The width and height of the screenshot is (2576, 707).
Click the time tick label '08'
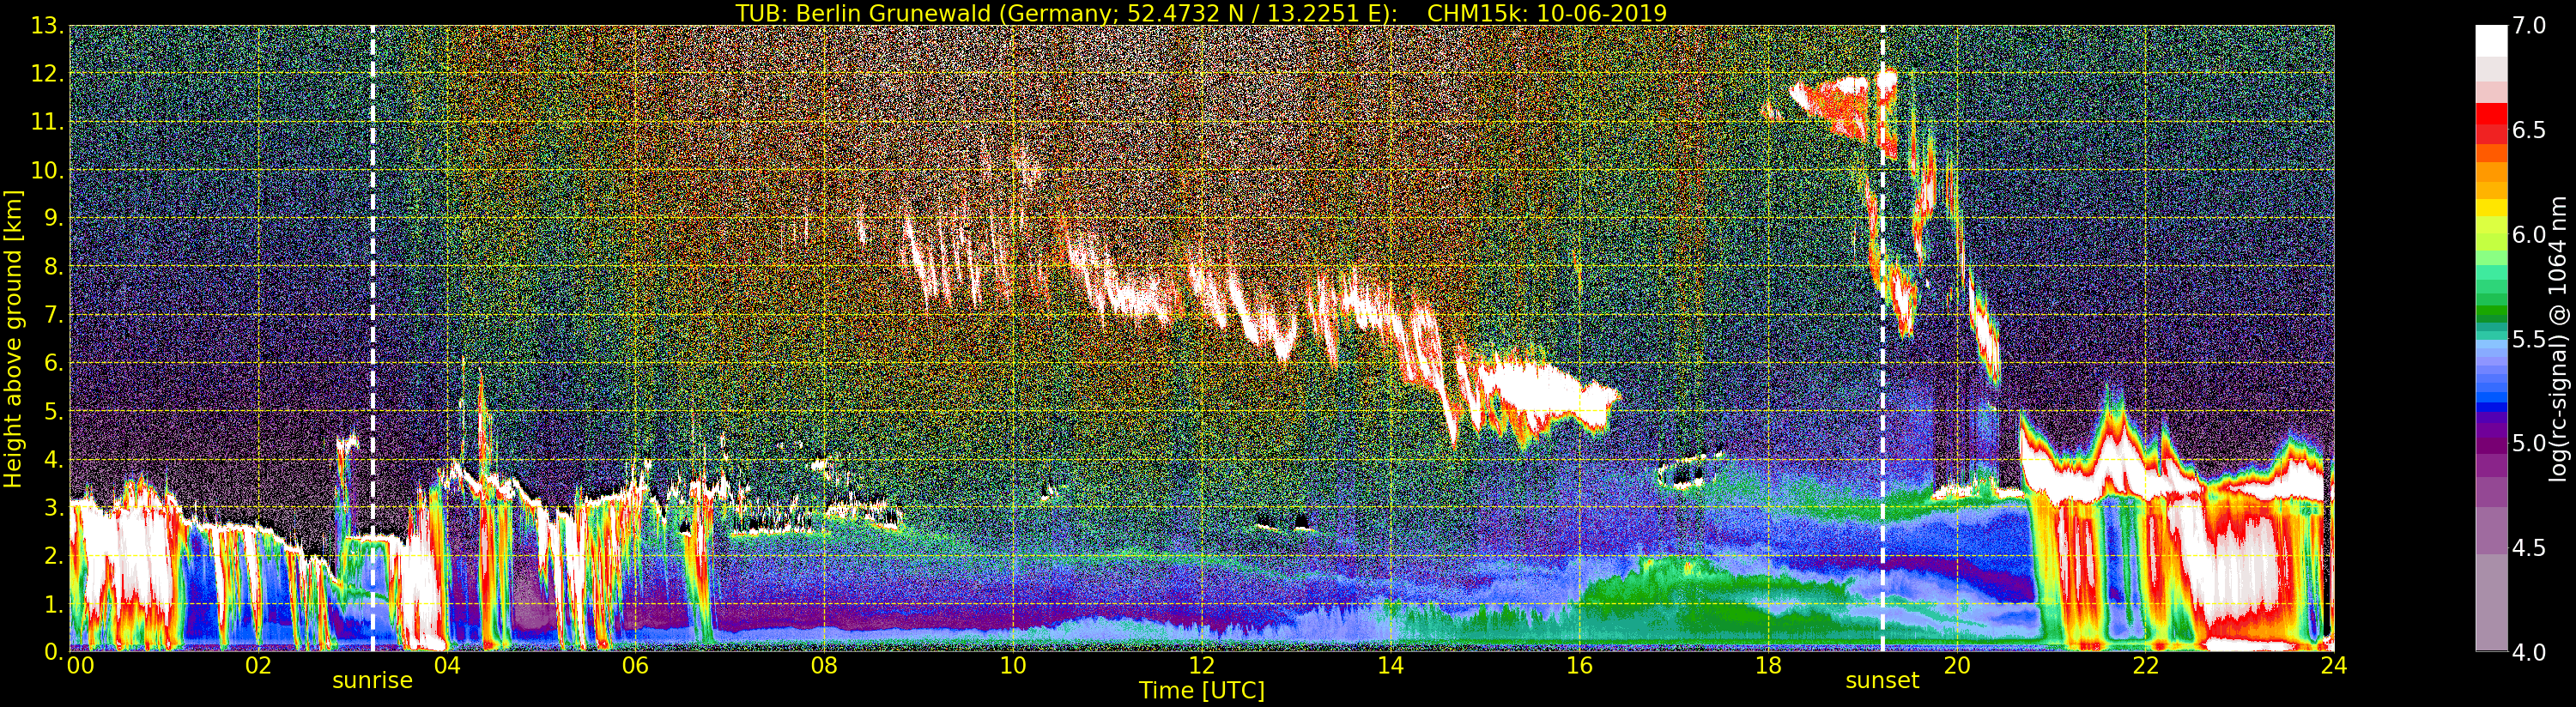pos(824,665)
